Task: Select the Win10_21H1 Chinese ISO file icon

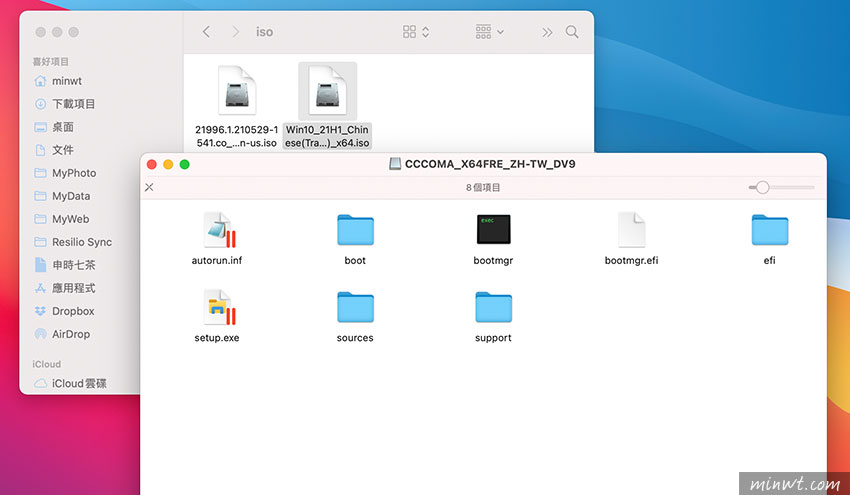Action: (x=327, y=91)
